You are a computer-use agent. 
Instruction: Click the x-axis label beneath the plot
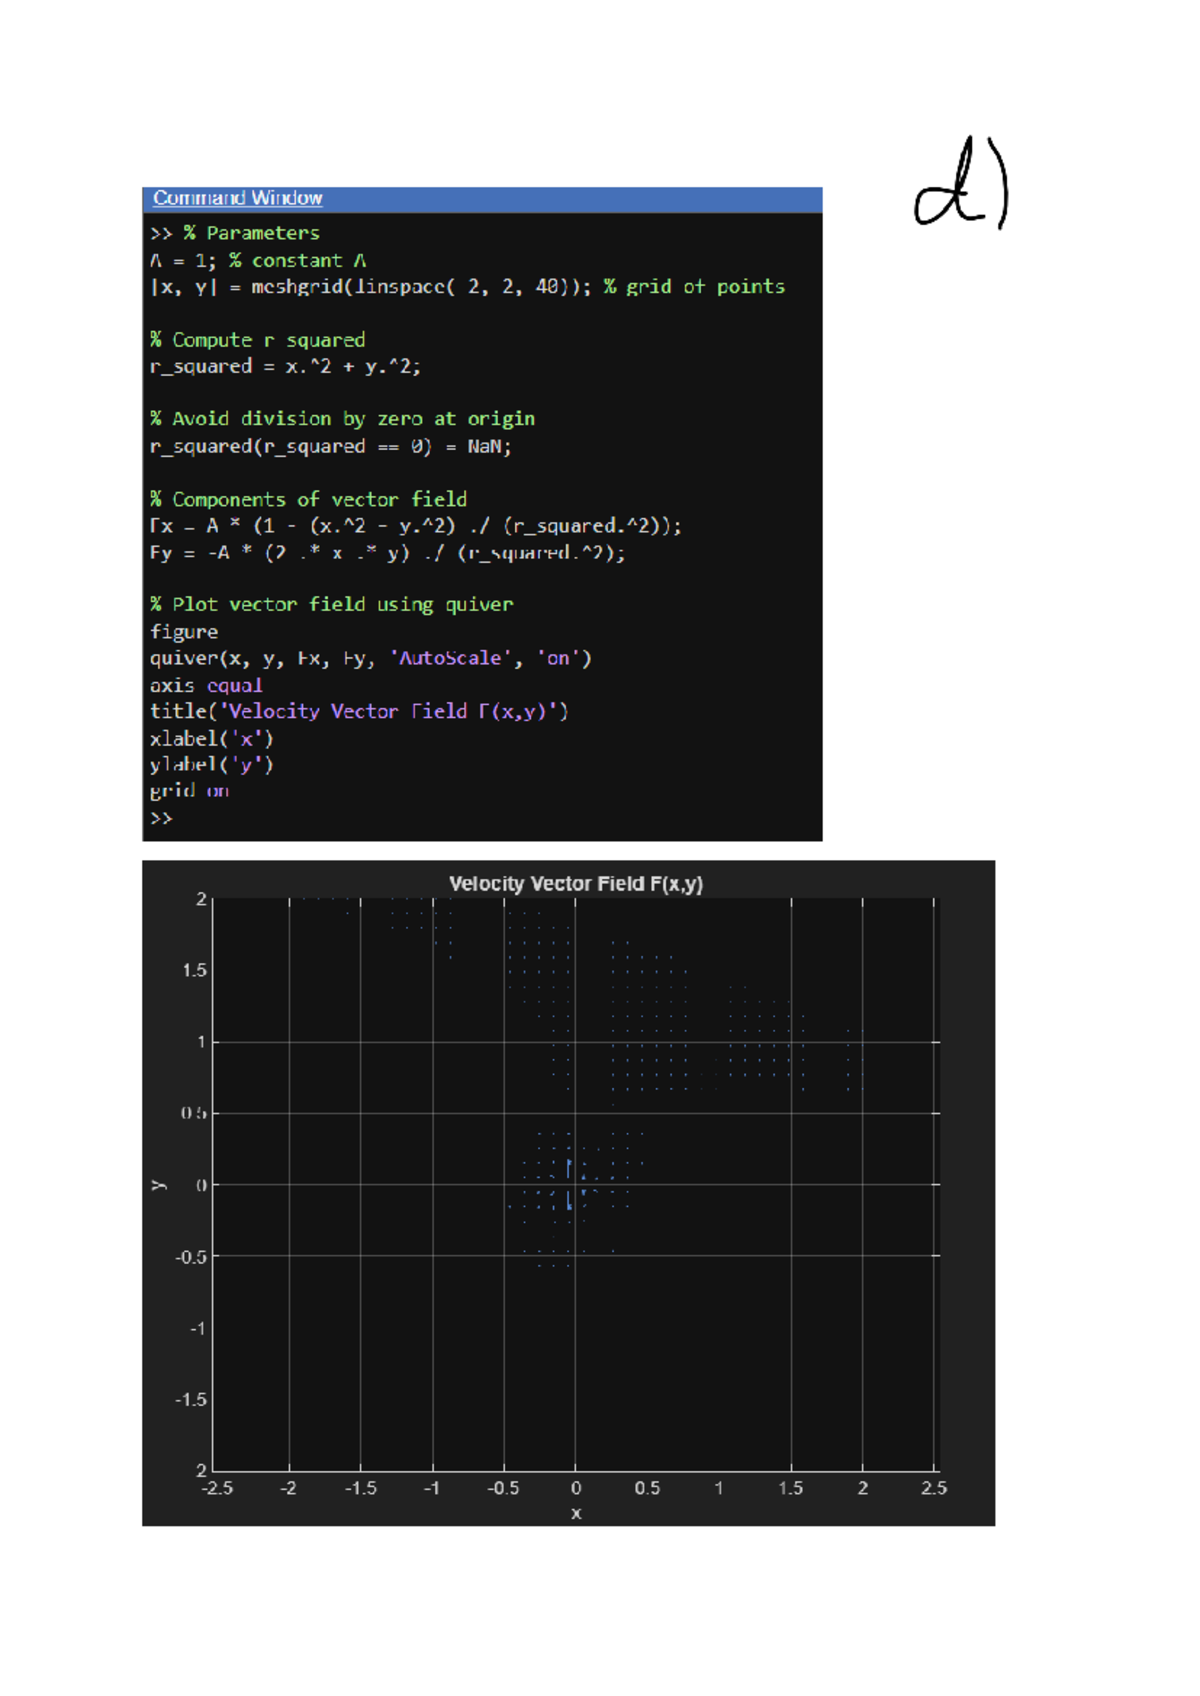576,1513
